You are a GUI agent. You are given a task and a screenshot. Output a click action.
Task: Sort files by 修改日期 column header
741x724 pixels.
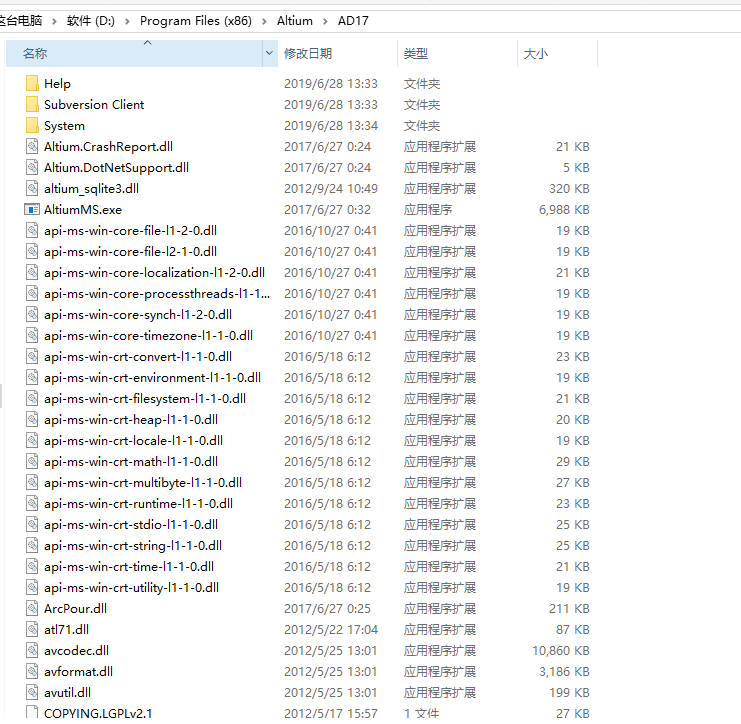pos(337,53)
